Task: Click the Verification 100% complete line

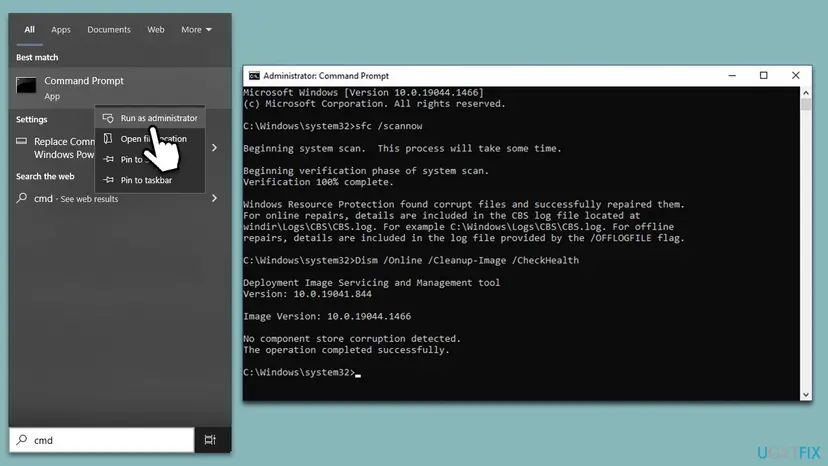Action: [x=318, y=182]
